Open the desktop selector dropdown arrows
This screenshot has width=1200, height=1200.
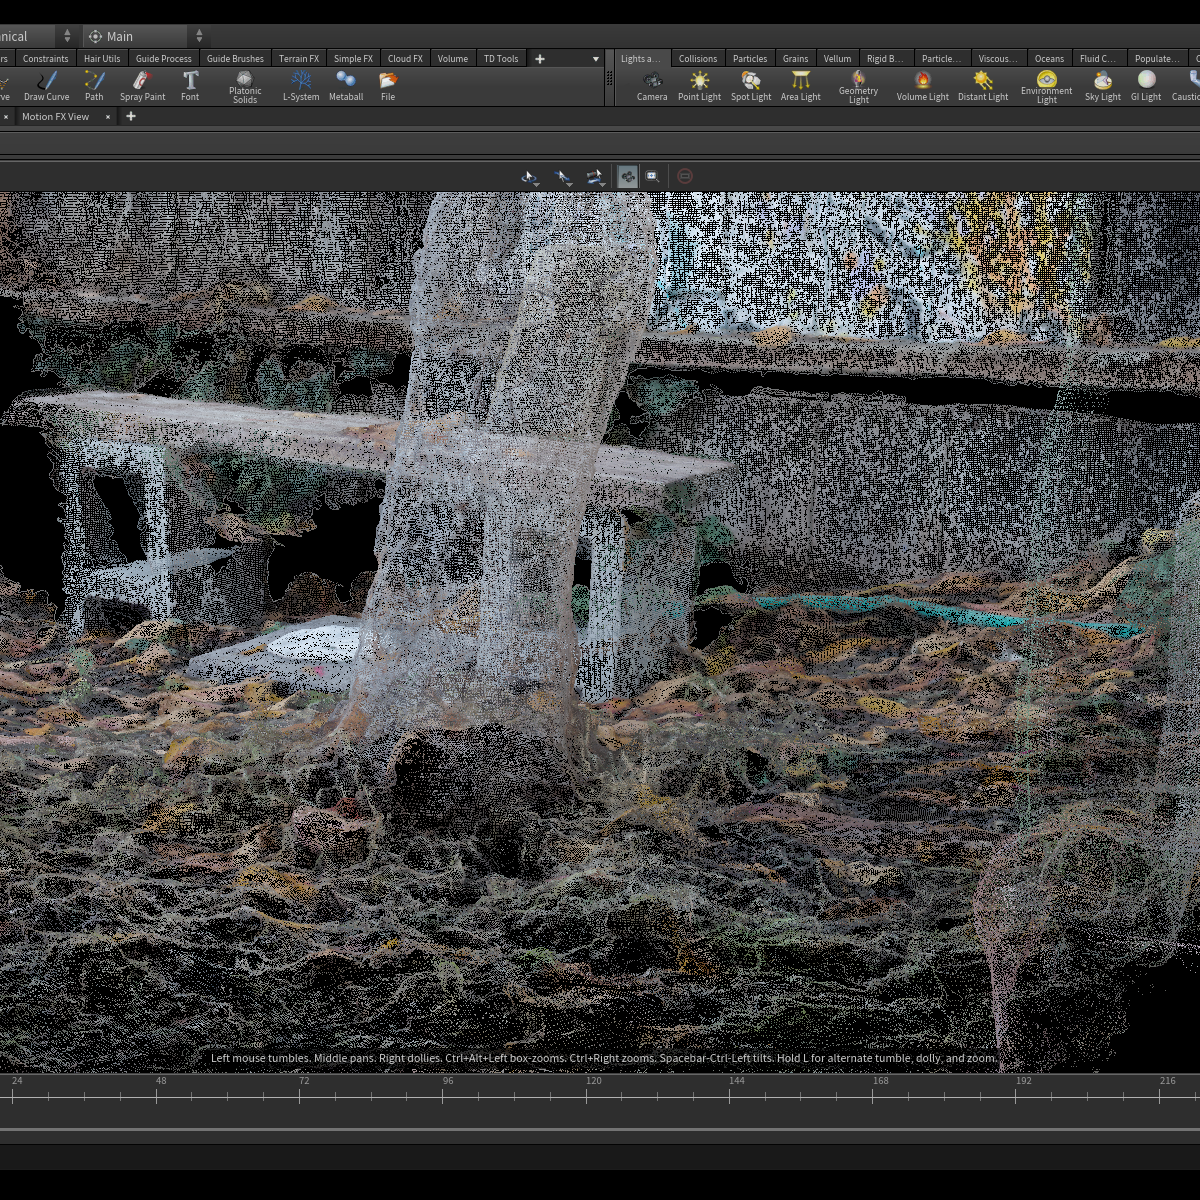click(x=67, y=36)
